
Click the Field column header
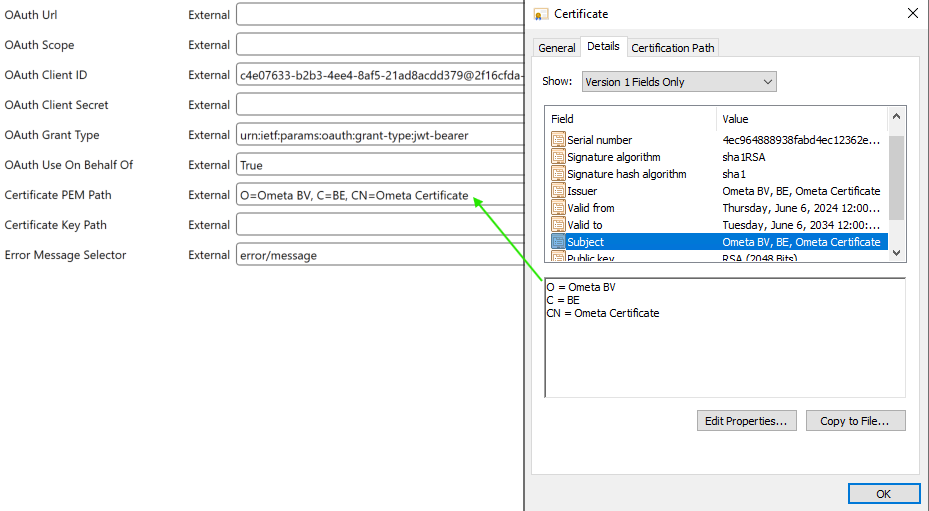tap(630, 119)
